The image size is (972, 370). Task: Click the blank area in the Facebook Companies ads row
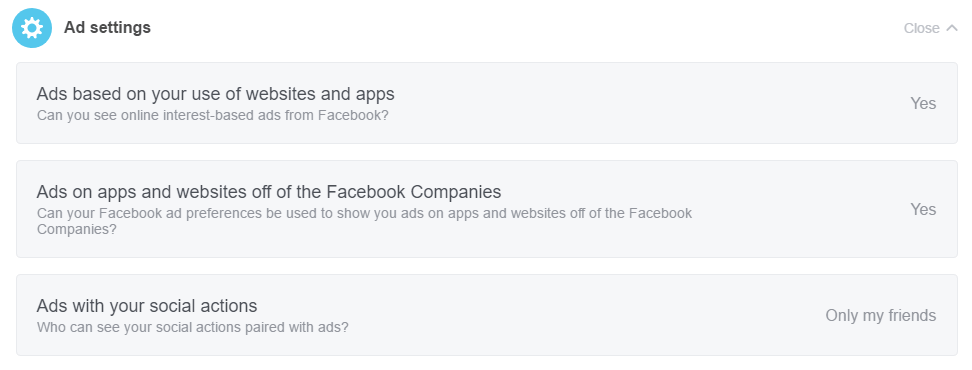(800, 209)
